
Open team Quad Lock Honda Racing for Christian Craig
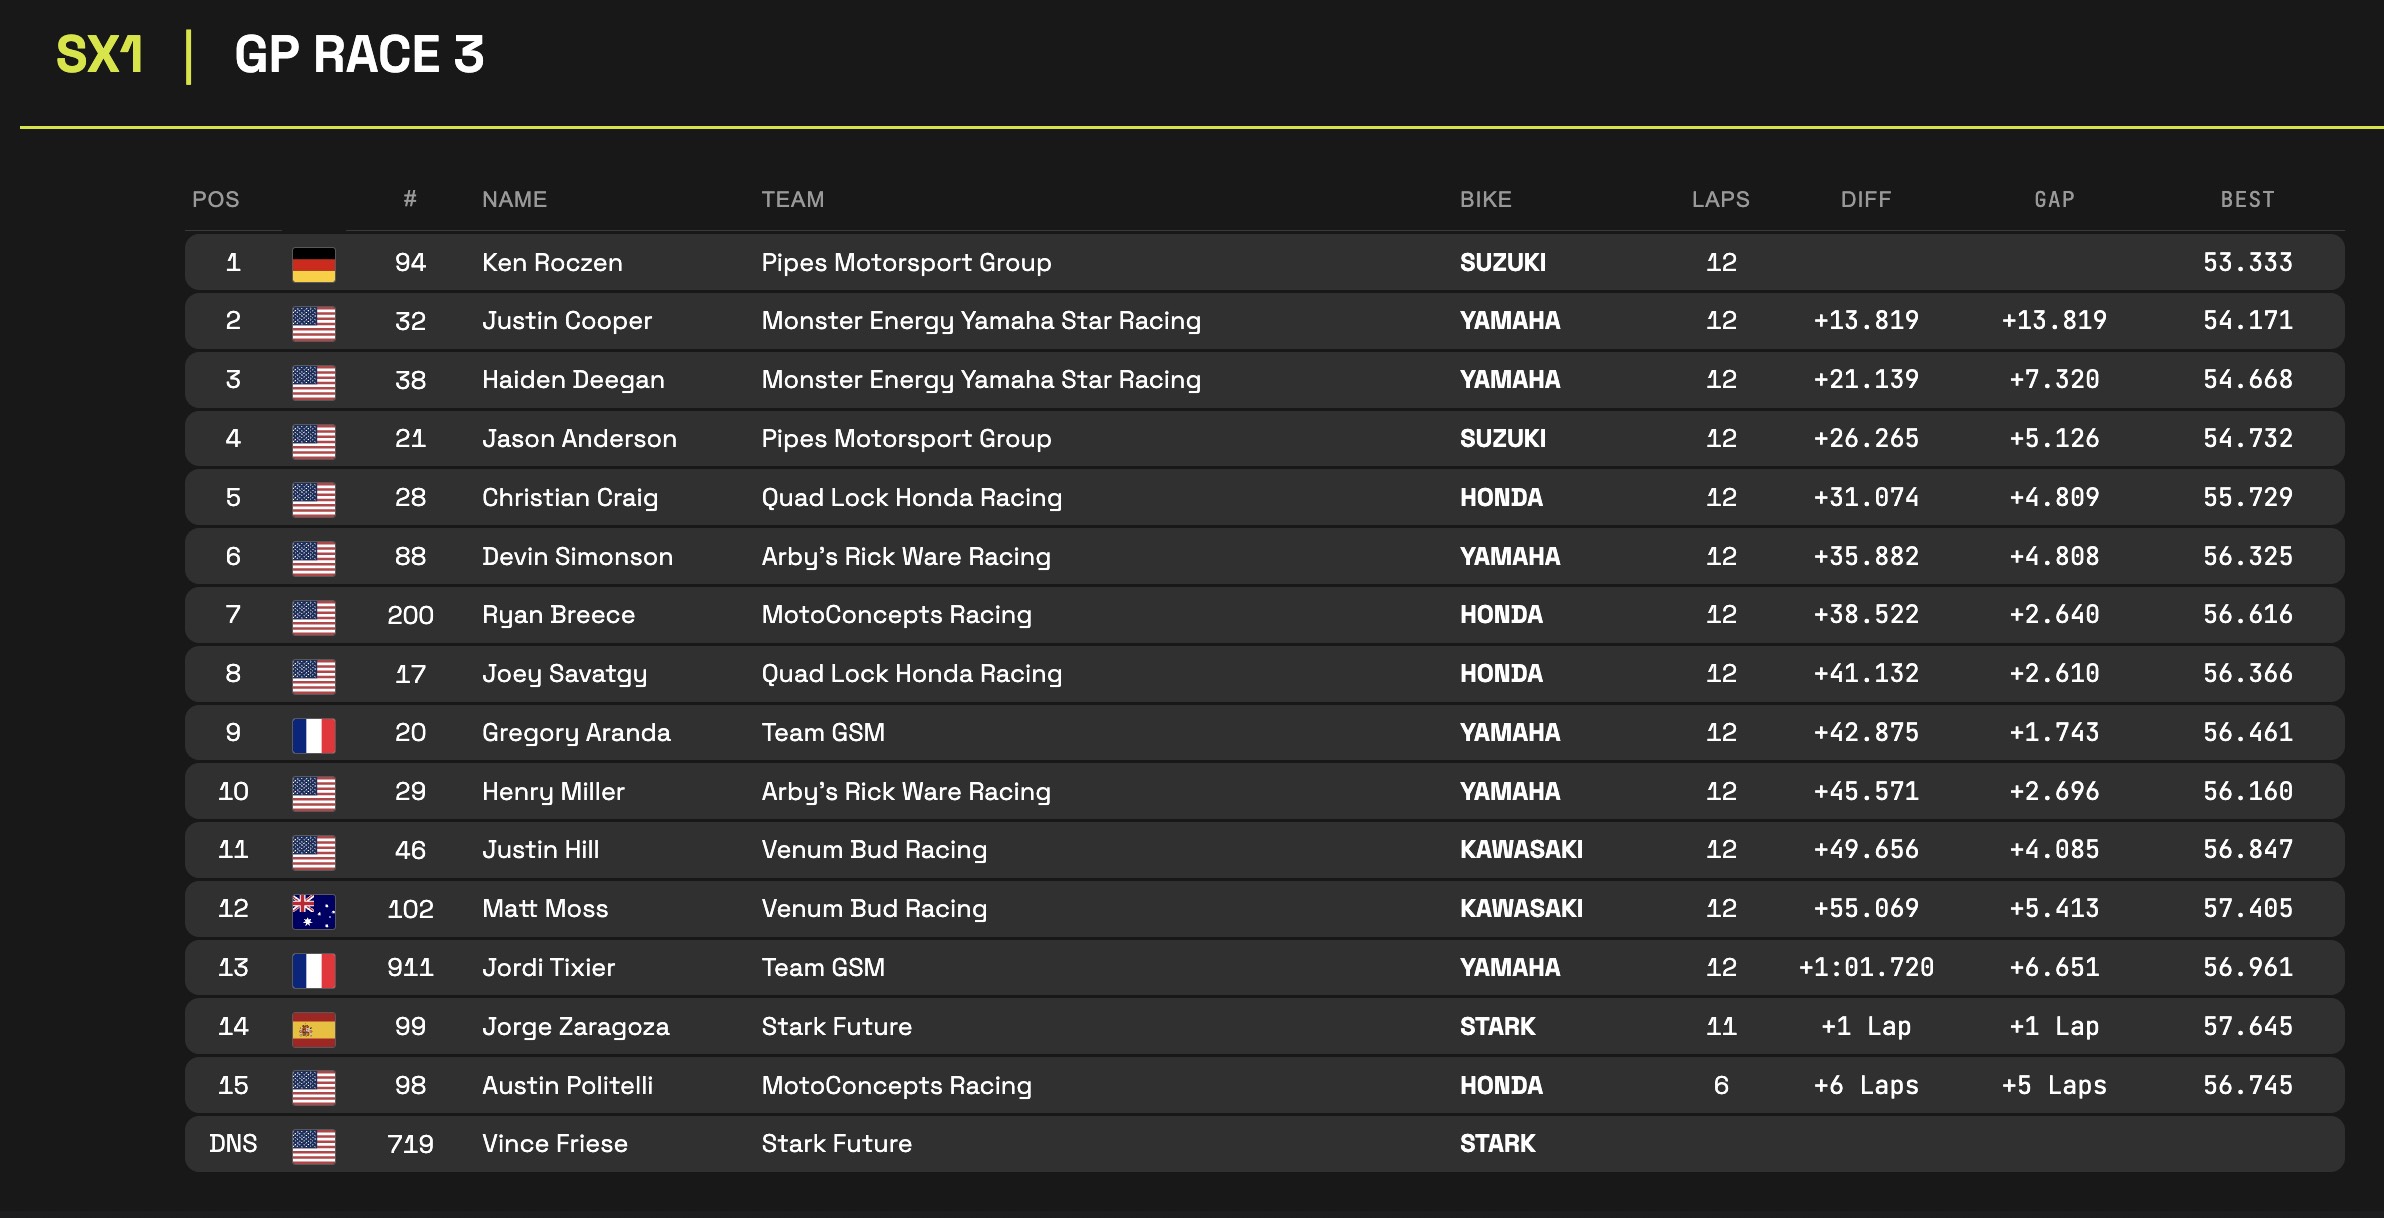coord(911,498)
